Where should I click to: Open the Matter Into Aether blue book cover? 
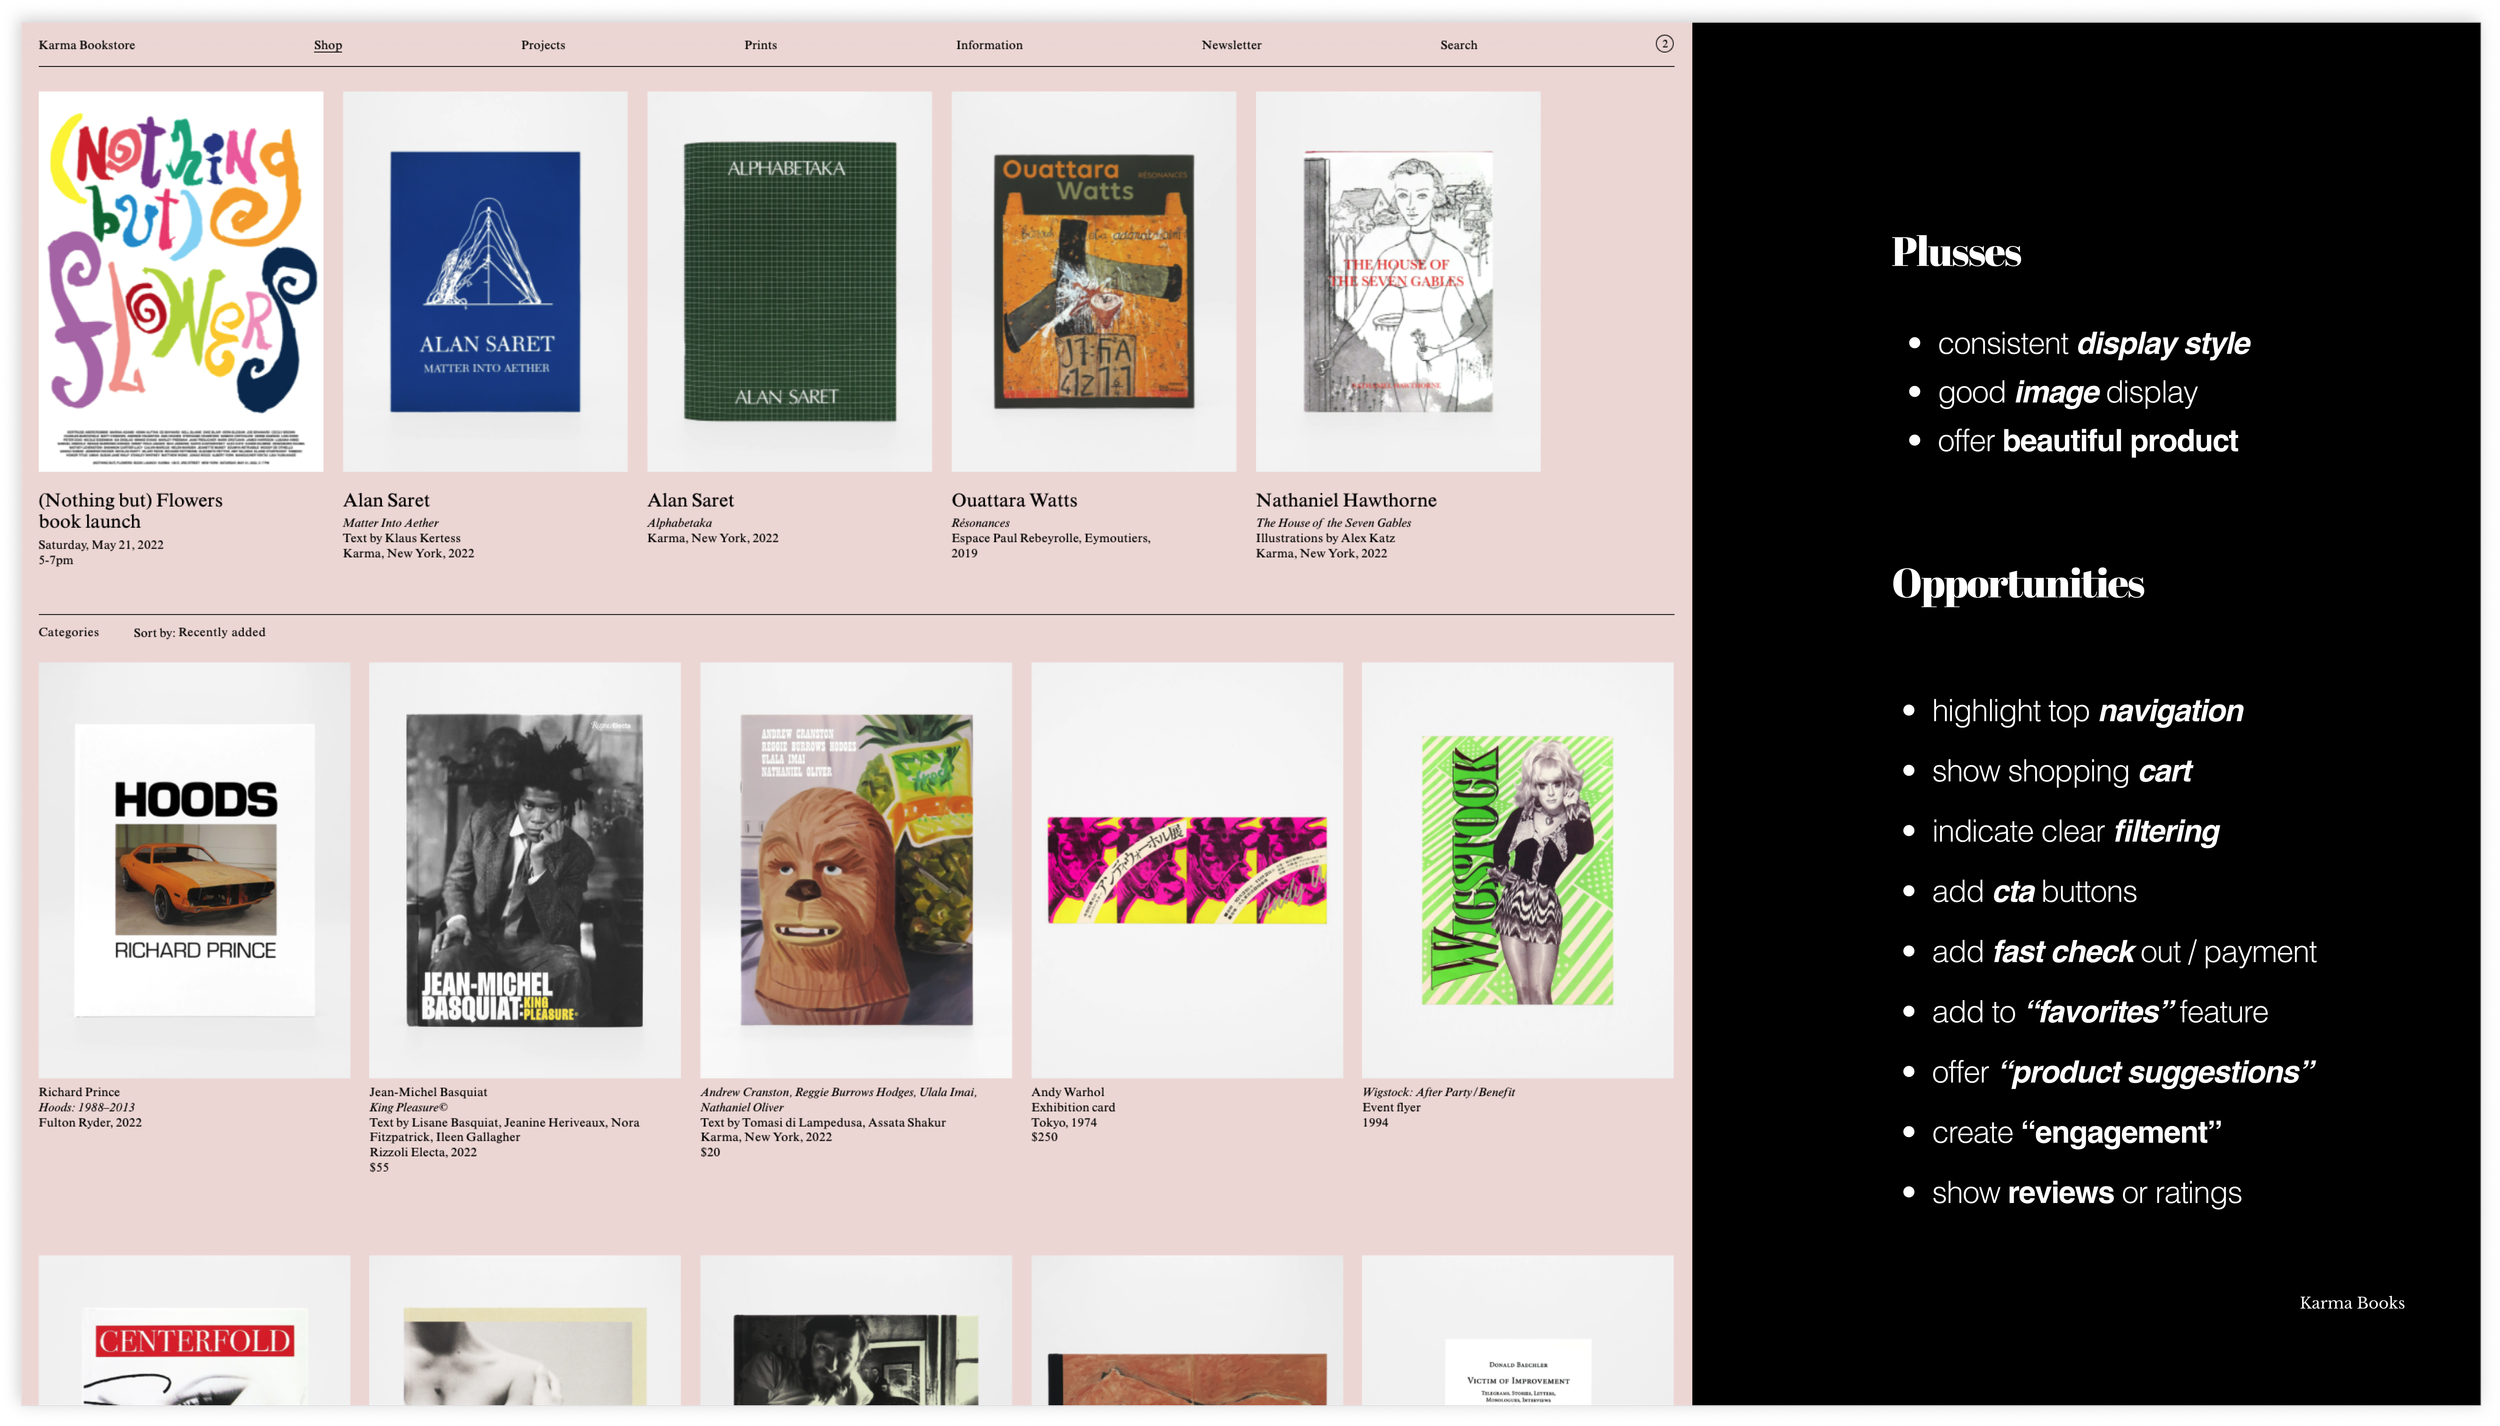click(x=485, y=281)
